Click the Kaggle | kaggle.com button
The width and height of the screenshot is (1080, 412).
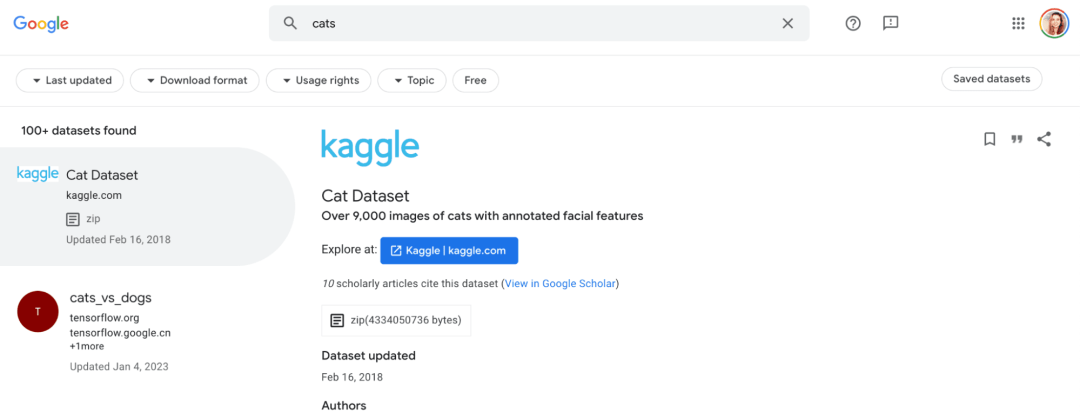pyautogui.click(x=449, y=251)
